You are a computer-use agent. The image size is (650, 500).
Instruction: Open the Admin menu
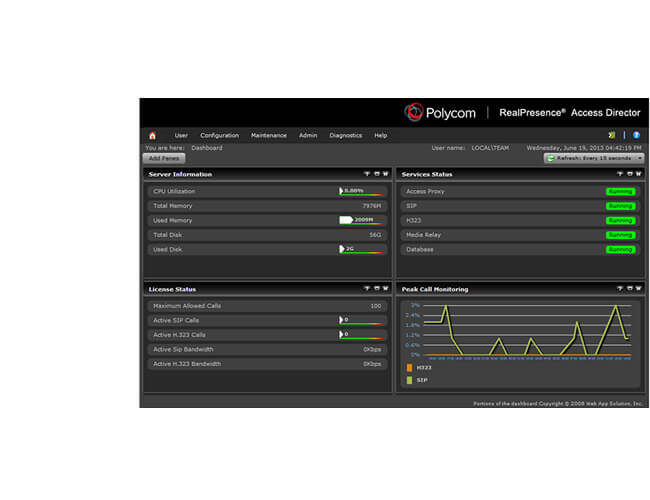(308, 136)
